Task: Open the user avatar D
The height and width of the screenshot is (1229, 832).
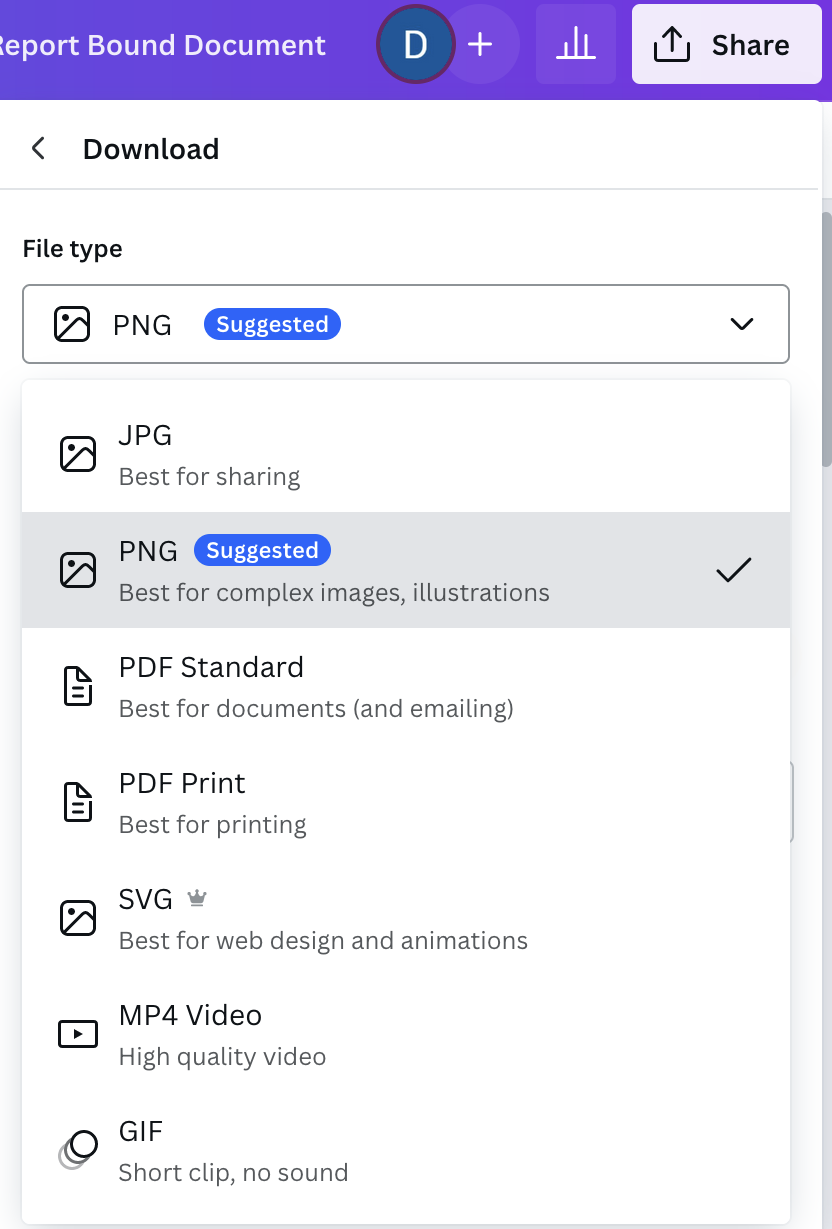Action: tap(415, 45)
